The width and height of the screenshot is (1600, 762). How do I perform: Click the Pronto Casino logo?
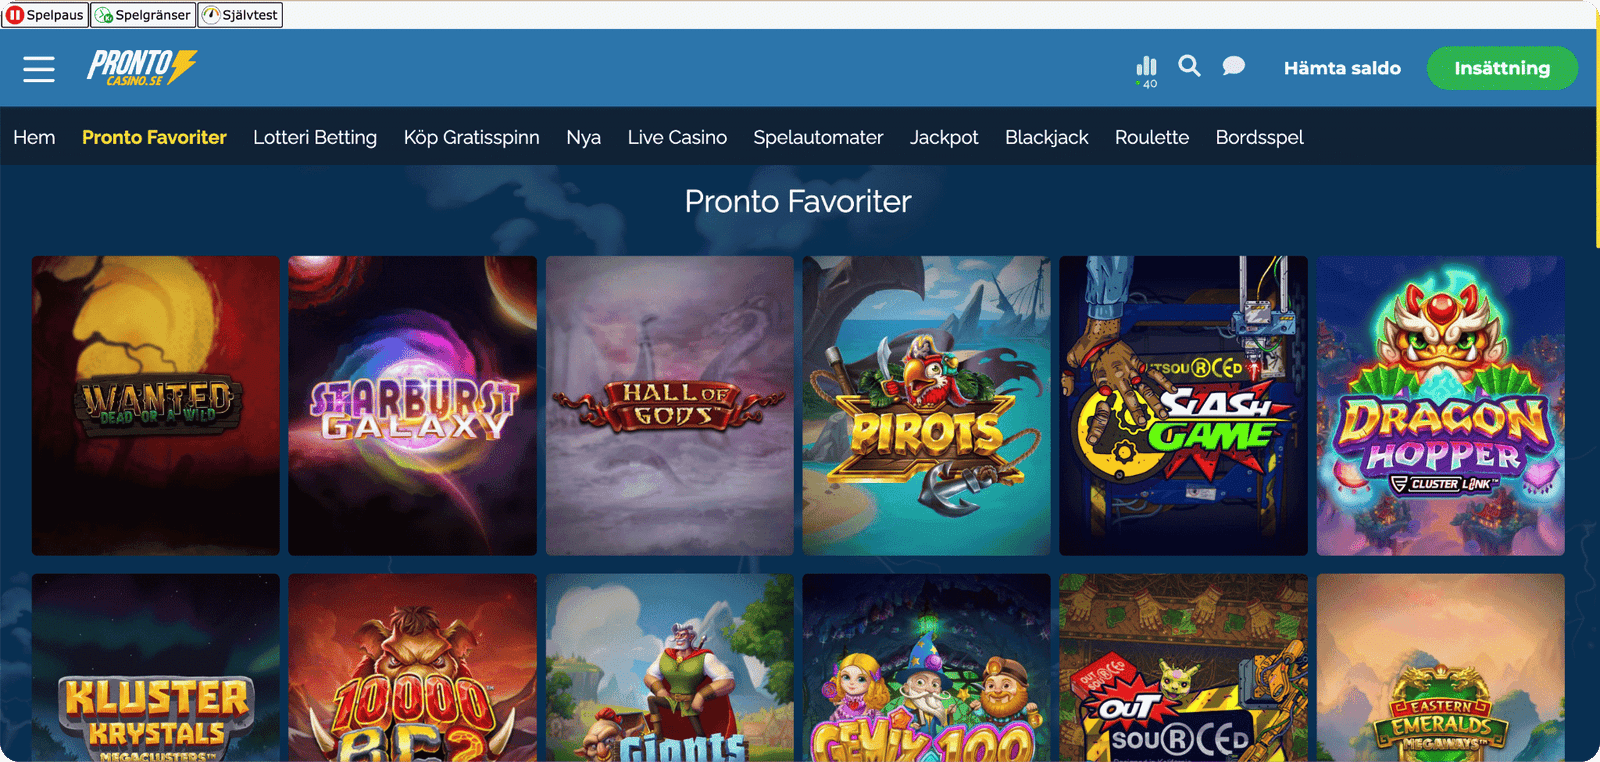tap(142, 68)
